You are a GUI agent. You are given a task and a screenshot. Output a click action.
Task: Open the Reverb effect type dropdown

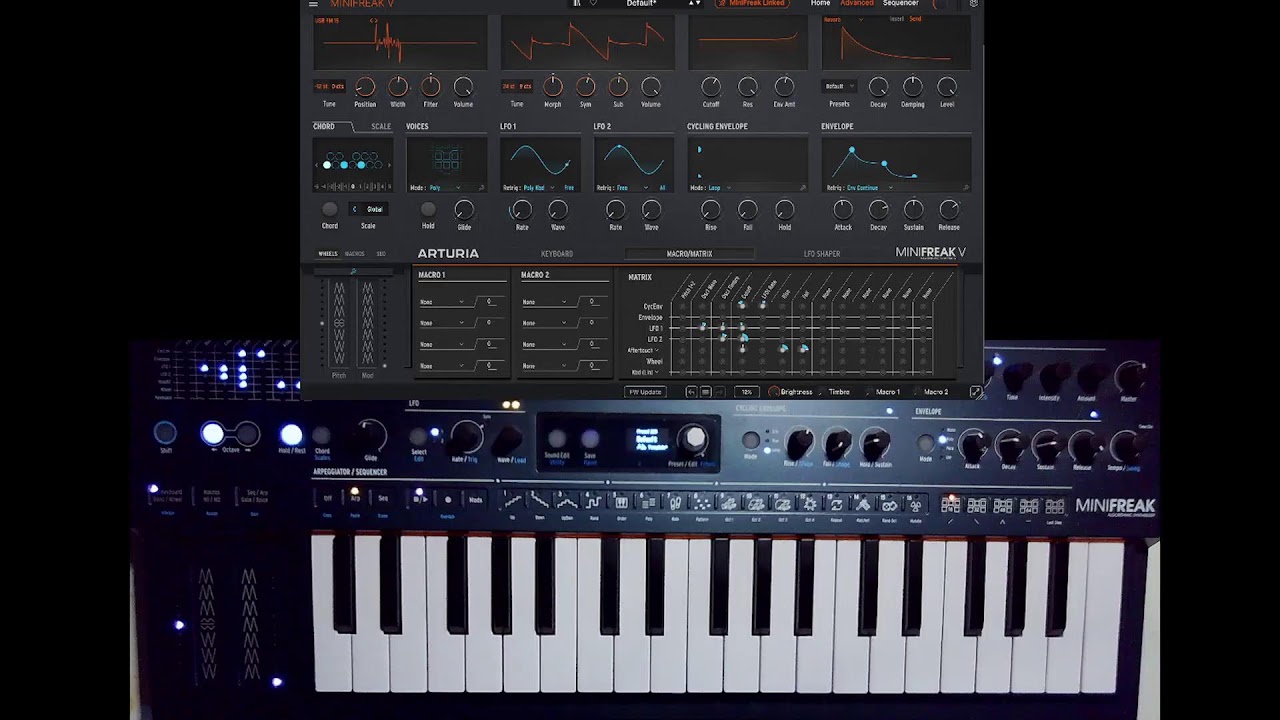tap(845, 19)
